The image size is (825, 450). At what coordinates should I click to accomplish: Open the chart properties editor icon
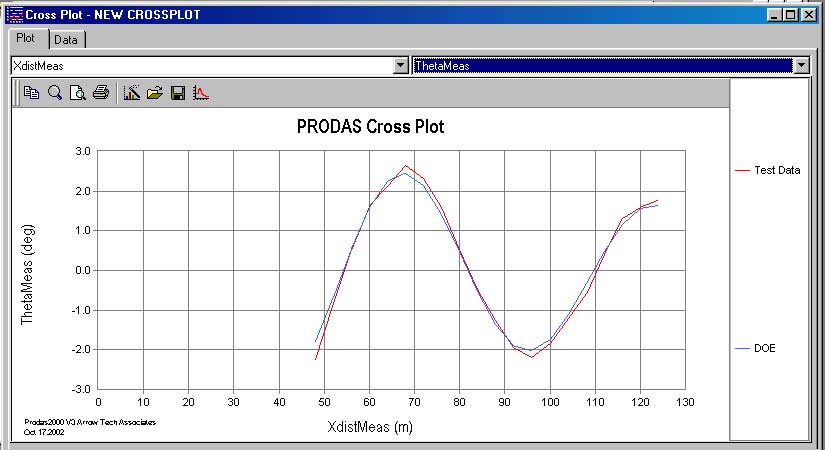coord(131,93)
